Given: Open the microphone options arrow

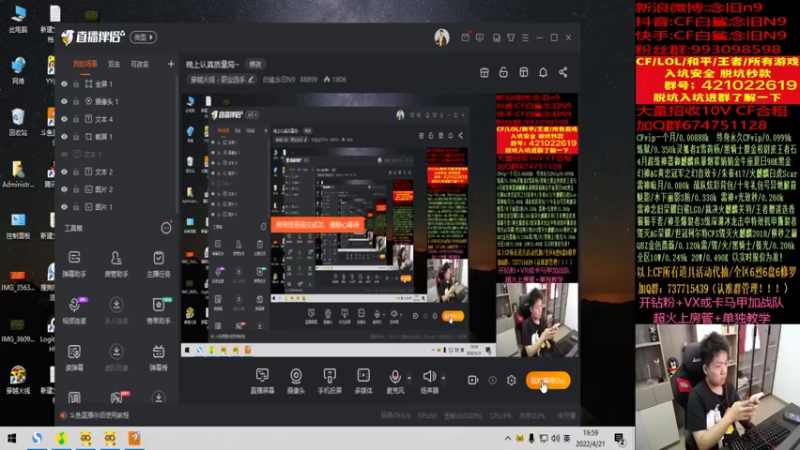Looking at the screenshot, I should point(409,378).
